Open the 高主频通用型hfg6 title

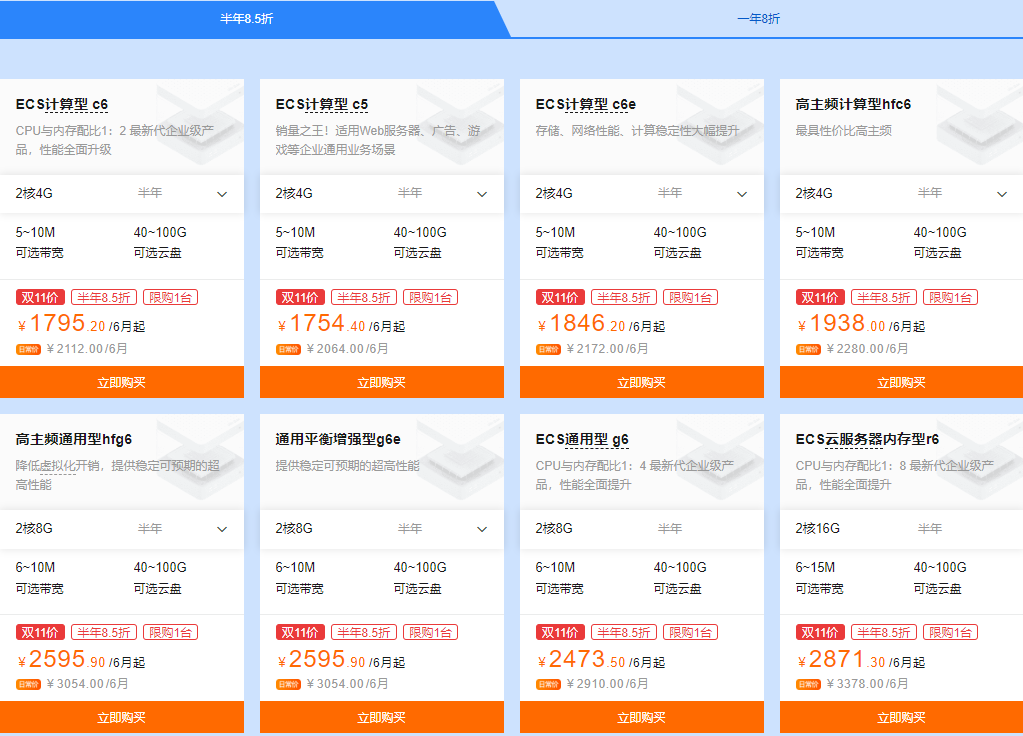click(74, 439)
